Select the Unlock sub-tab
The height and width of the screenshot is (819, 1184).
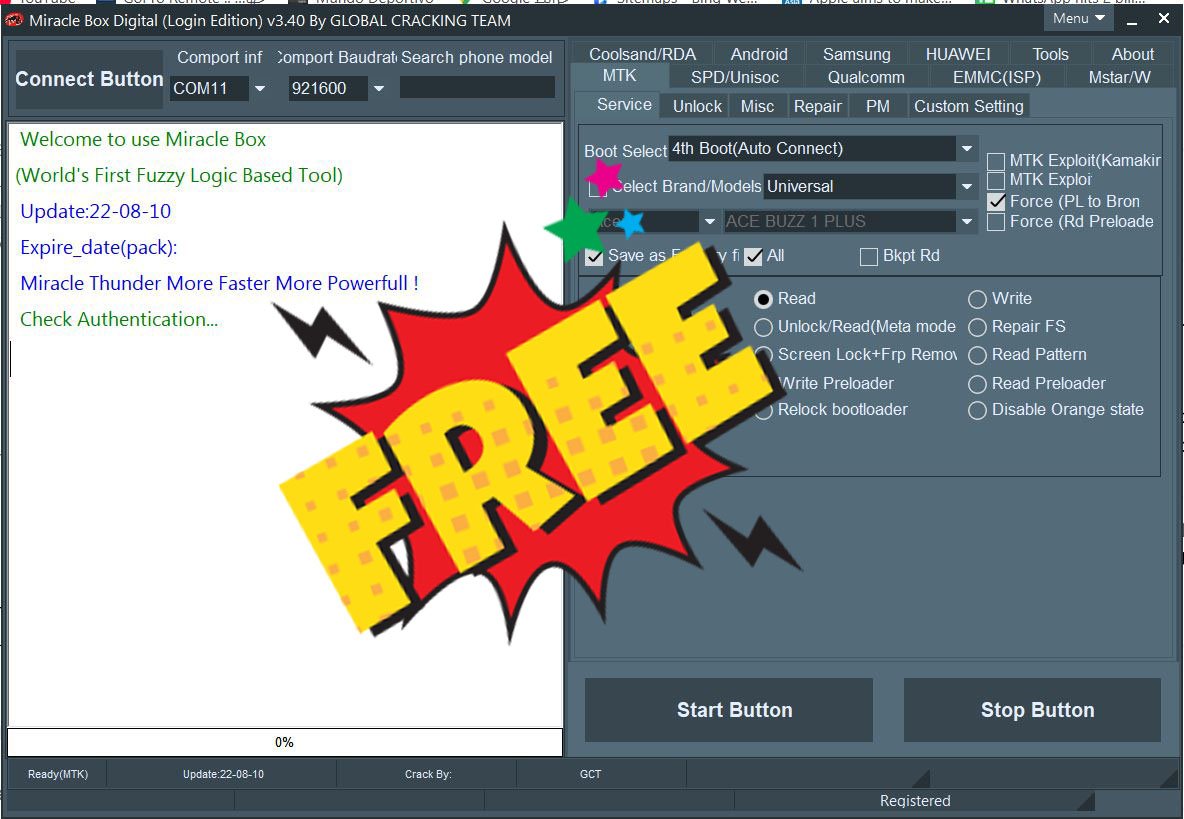pos(697,106)
